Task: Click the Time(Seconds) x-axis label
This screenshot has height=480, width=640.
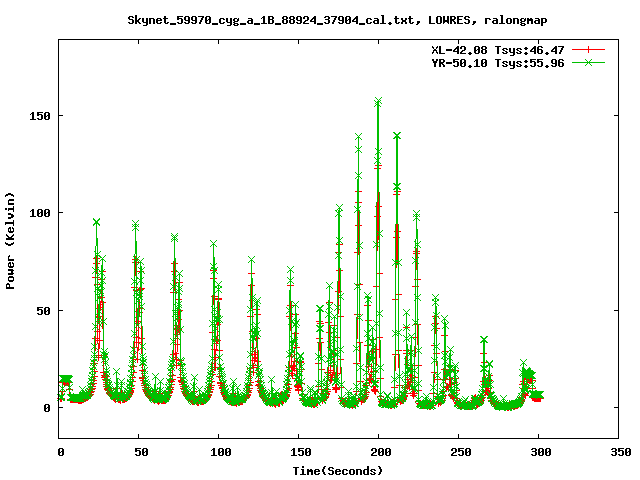Action: pos(338,471)
